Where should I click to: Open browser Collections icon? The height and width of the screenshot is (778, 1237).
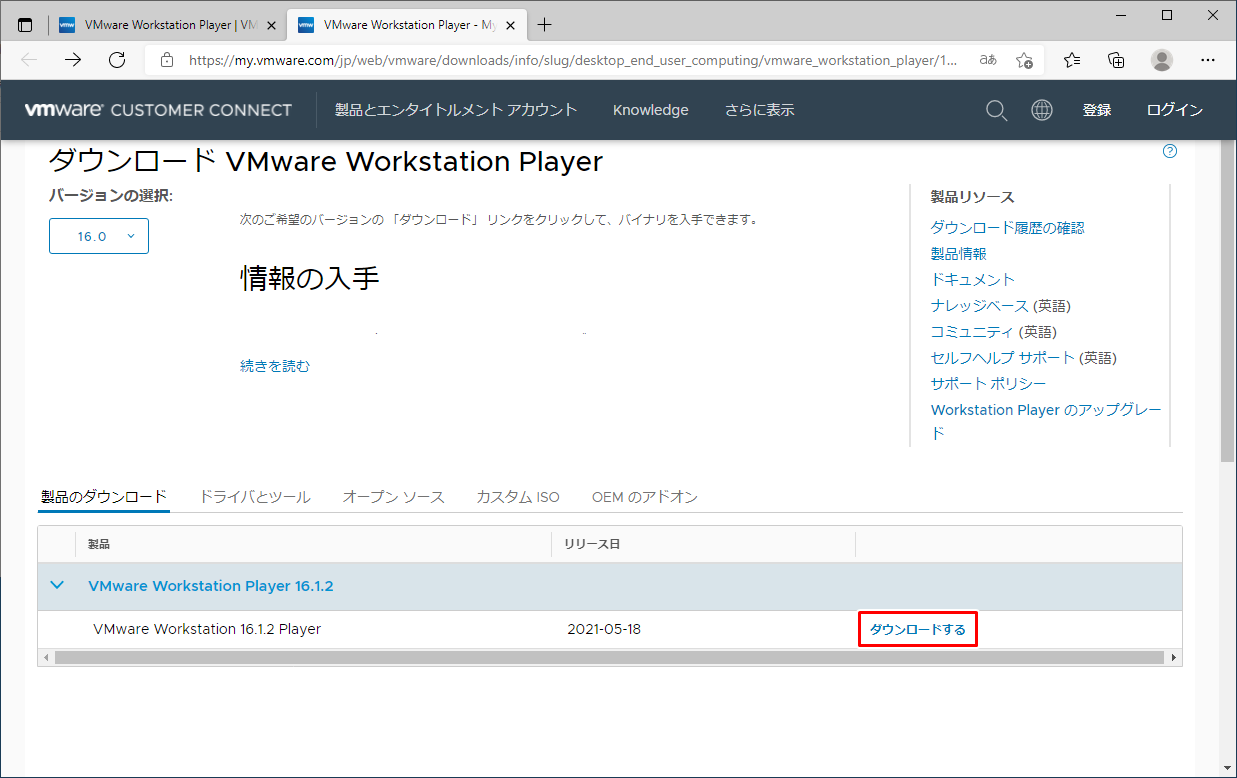point(1117,60)
